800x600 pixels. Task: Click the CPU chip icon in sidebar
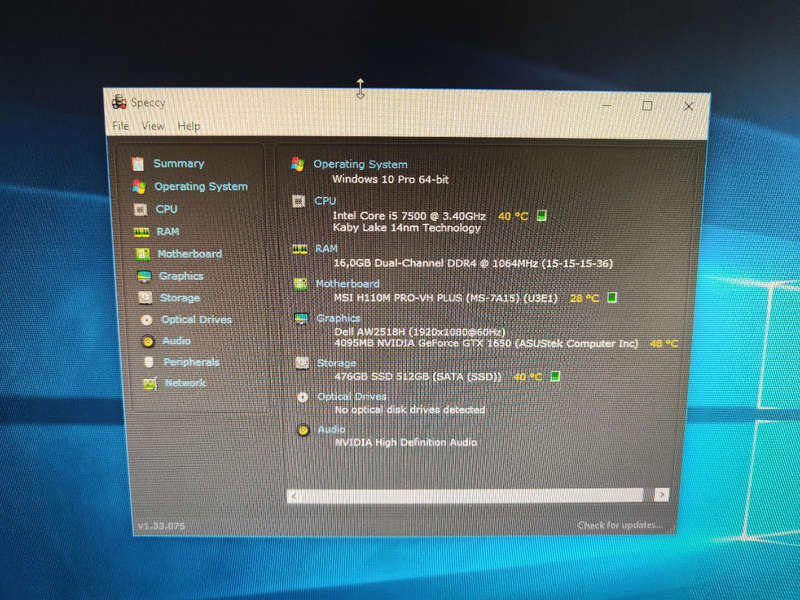140,209
